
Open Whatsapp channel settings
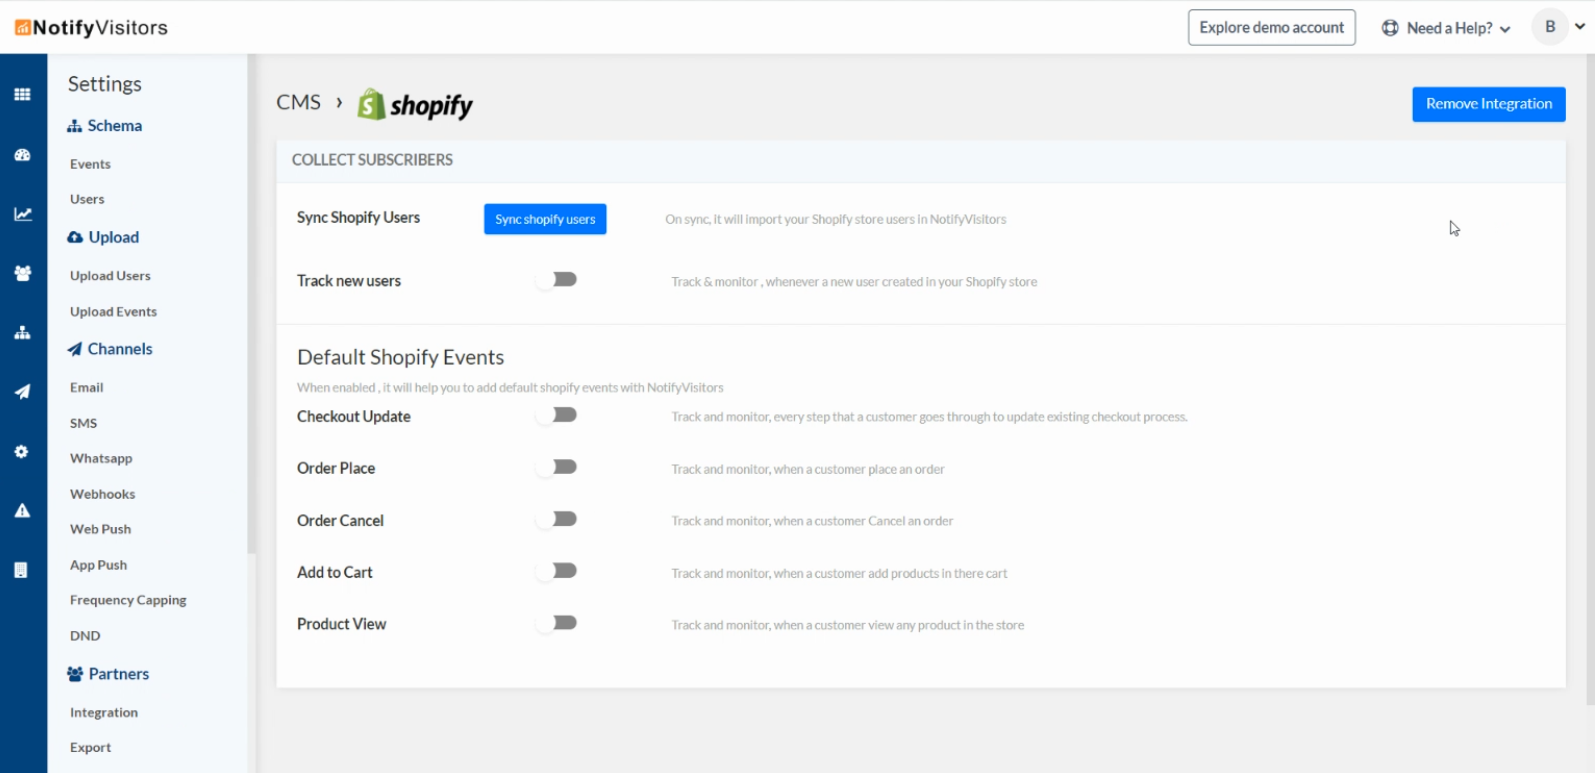point(101,458)
